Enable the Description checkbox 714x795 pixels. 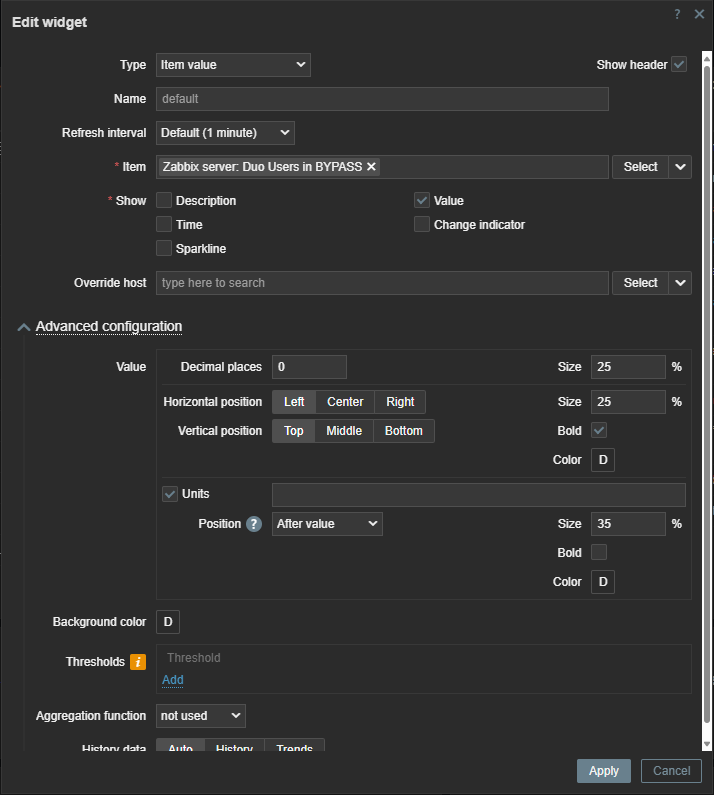tap(165, 201)
